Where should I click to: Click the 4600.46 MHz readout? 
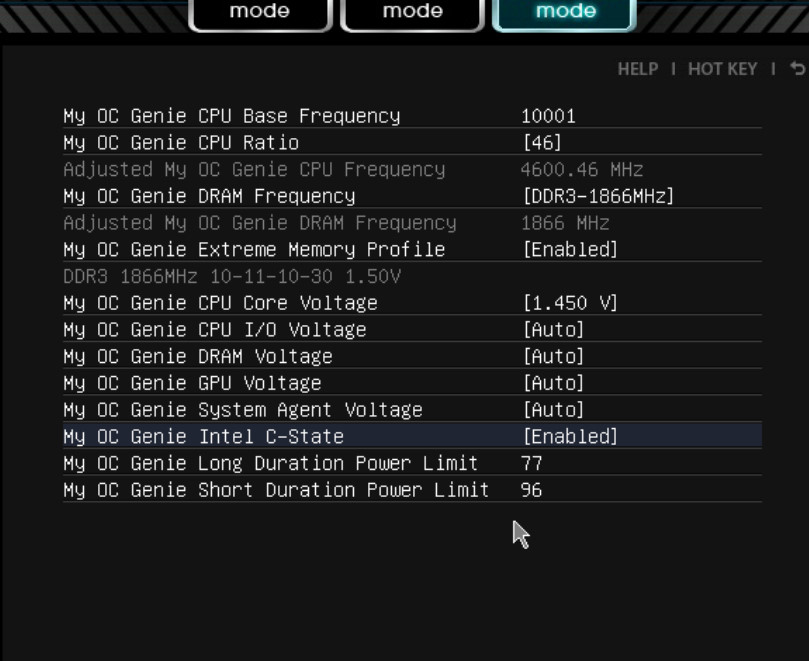pyautogui.click(x=581, y=170)
